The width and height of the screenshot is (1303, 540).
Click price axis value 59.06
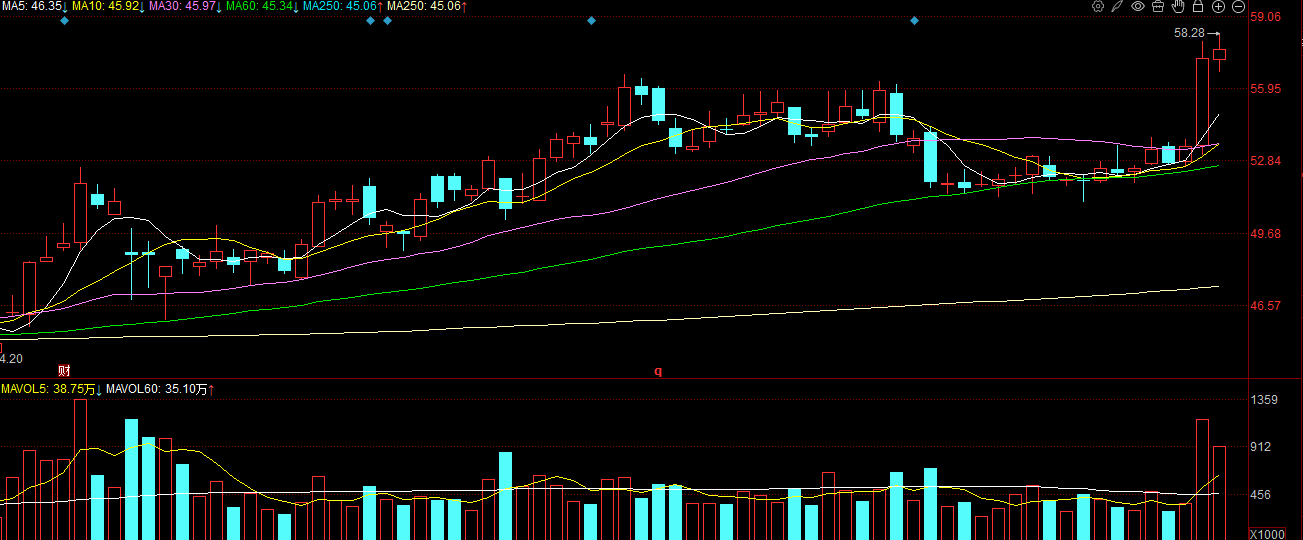[x=1266, y=17]
